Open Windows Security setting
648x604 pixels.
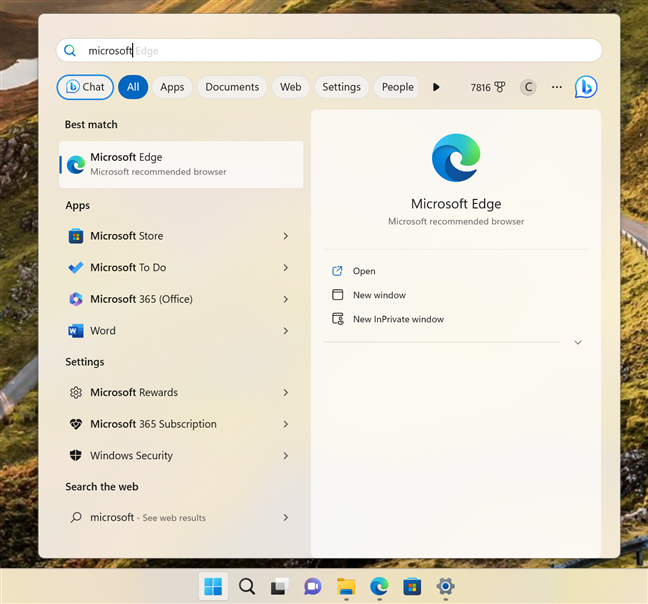[x=179, y=455]
